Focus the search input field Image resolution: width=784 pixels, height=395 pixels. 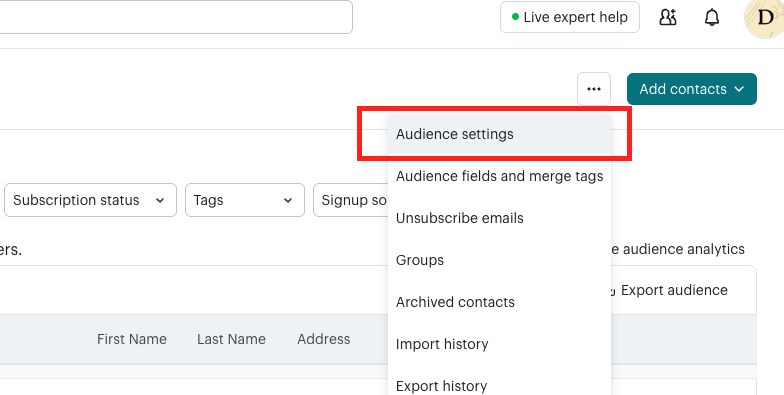pos(175,17)
